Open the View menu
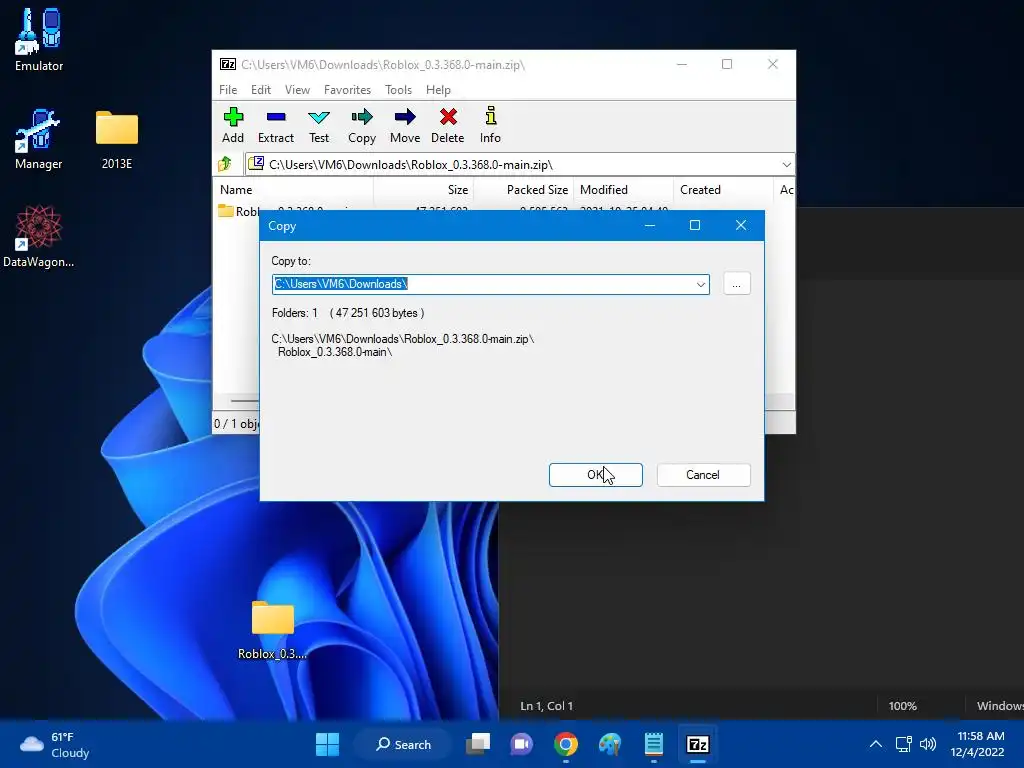 (x=297, y=89)
